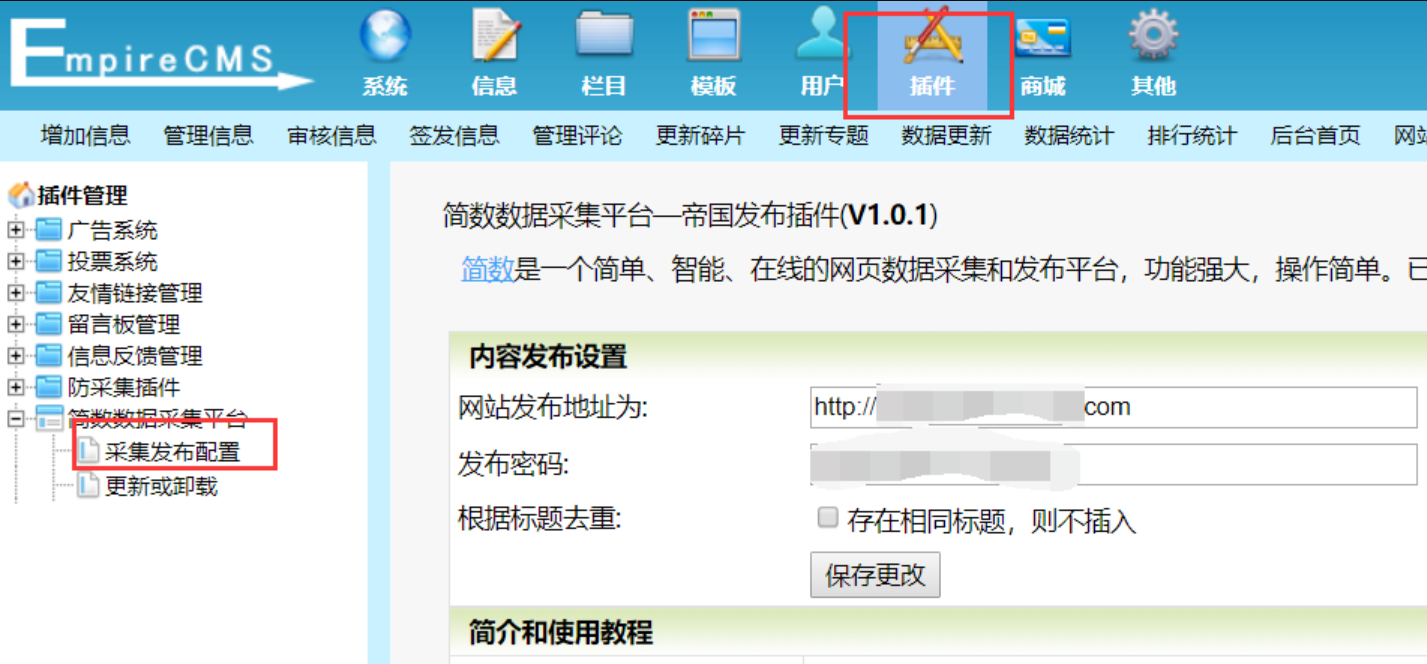This screenshot has width=1427, height=664.
Task: Collapse the 简数数据采集平台 tree node
Action: click(15, 419)
